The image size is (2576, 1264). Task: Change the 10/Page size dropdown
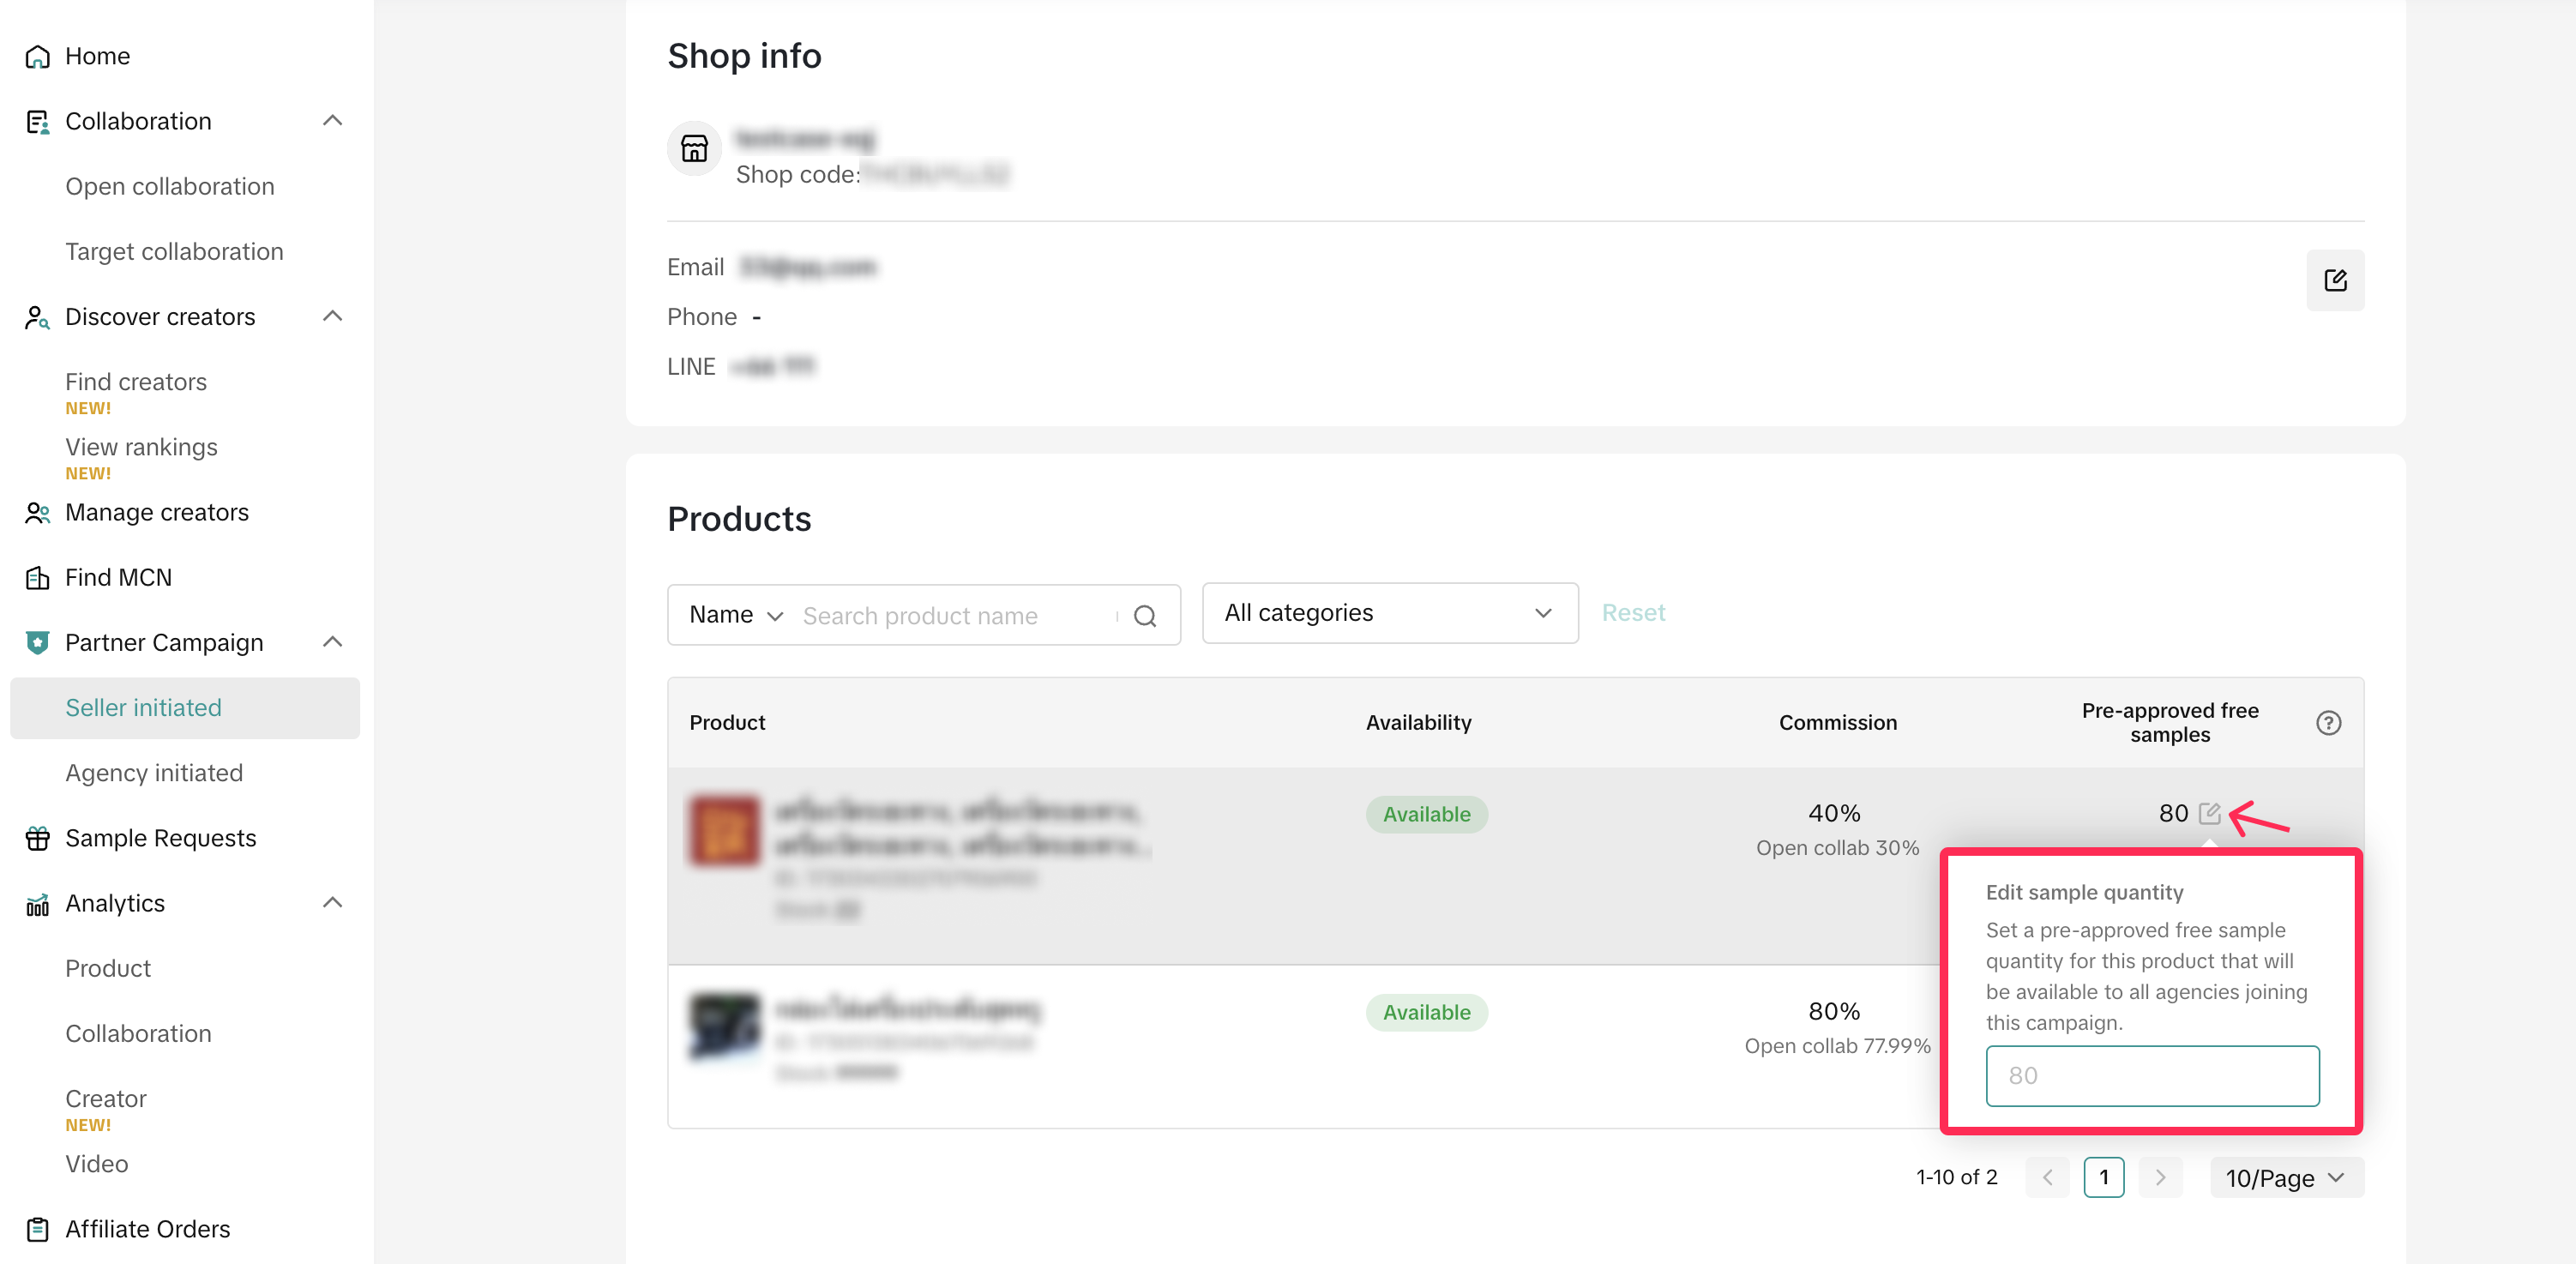pyautogui.click(x=2285, y=1178)
